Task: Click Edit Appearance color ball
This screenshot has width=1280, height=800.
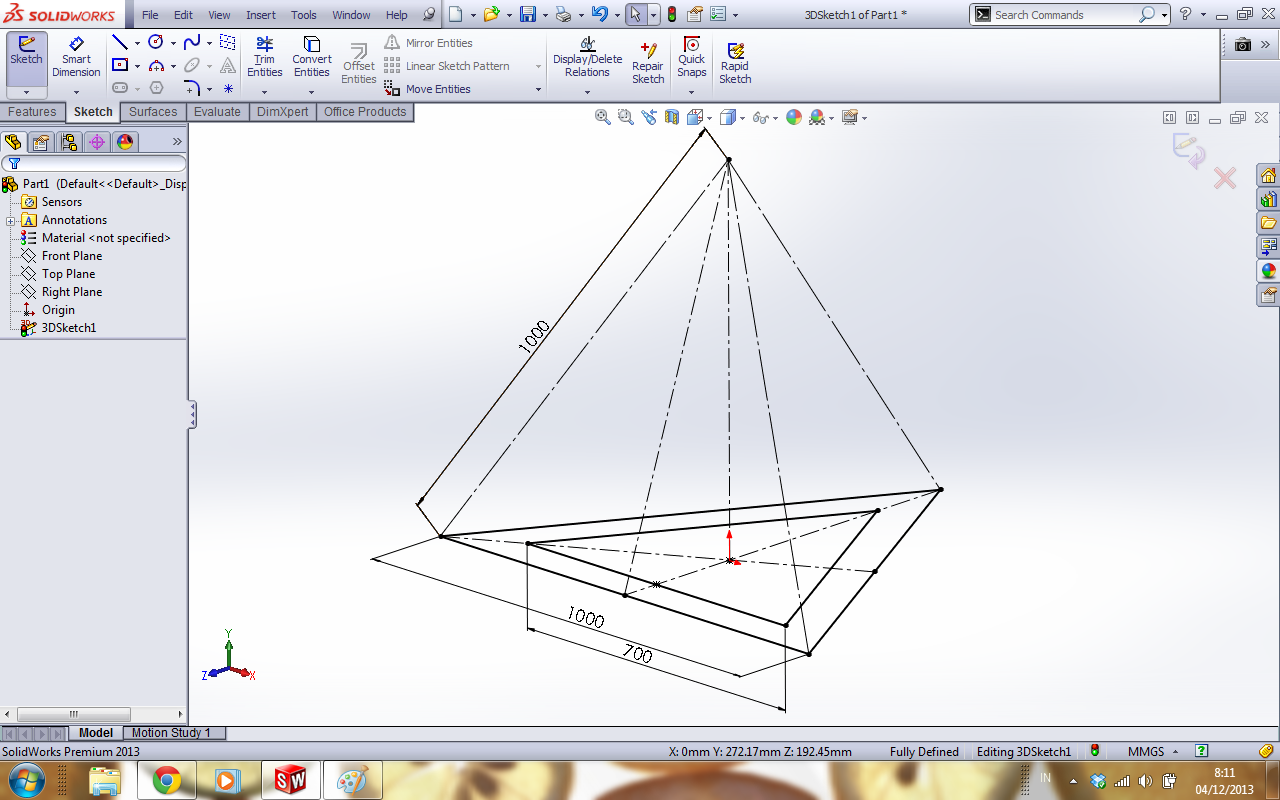Action: [x=794, y=117]
